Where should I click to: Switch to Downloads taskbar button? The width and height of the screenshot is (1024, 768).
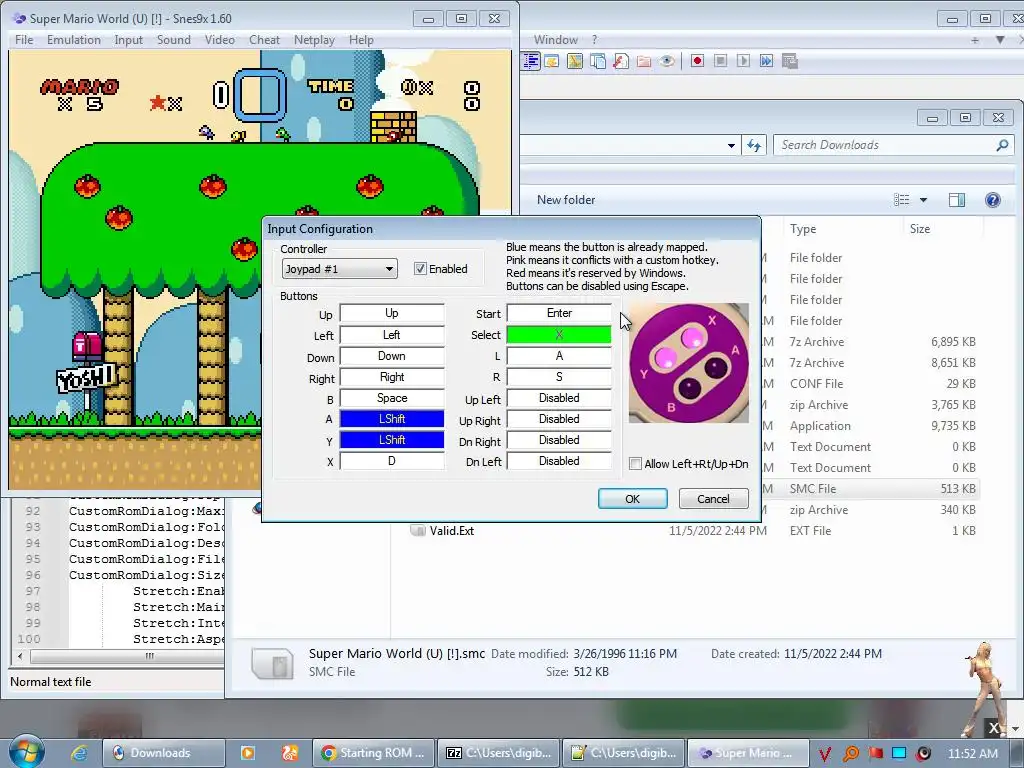[x=164, y=753]
